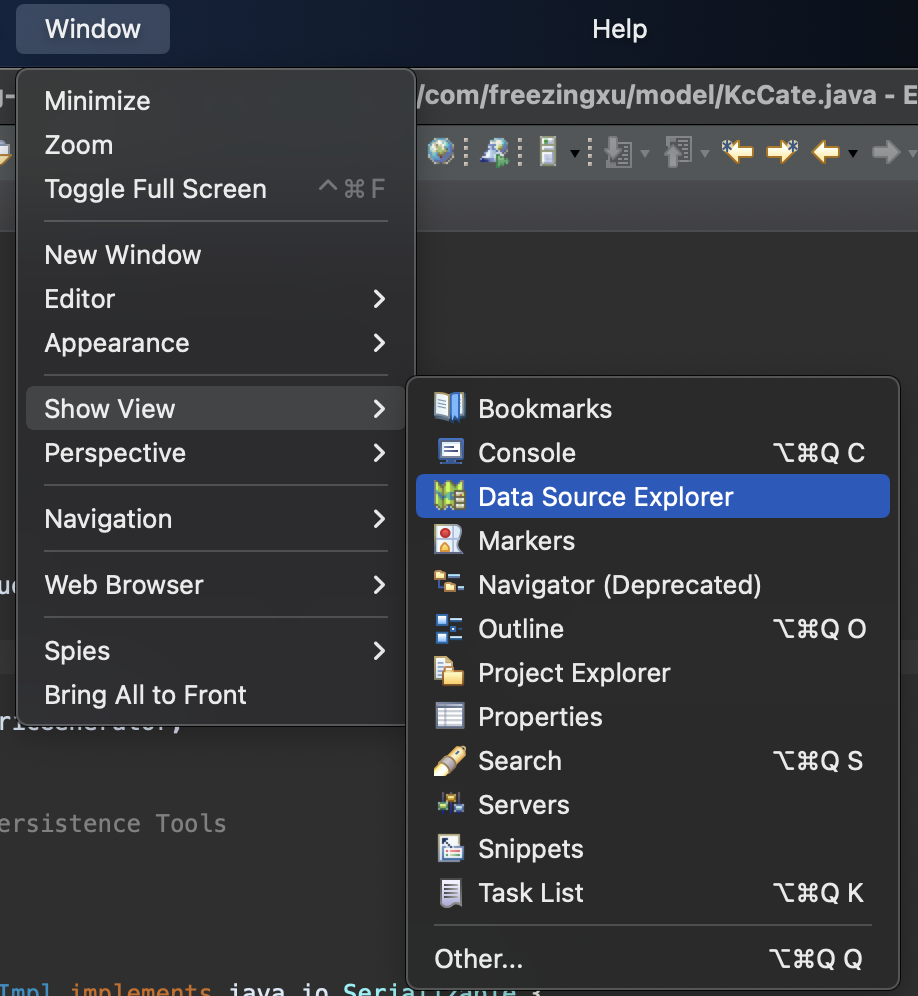Open the Window menu
The image size is (918, 996).
(92, 29)
